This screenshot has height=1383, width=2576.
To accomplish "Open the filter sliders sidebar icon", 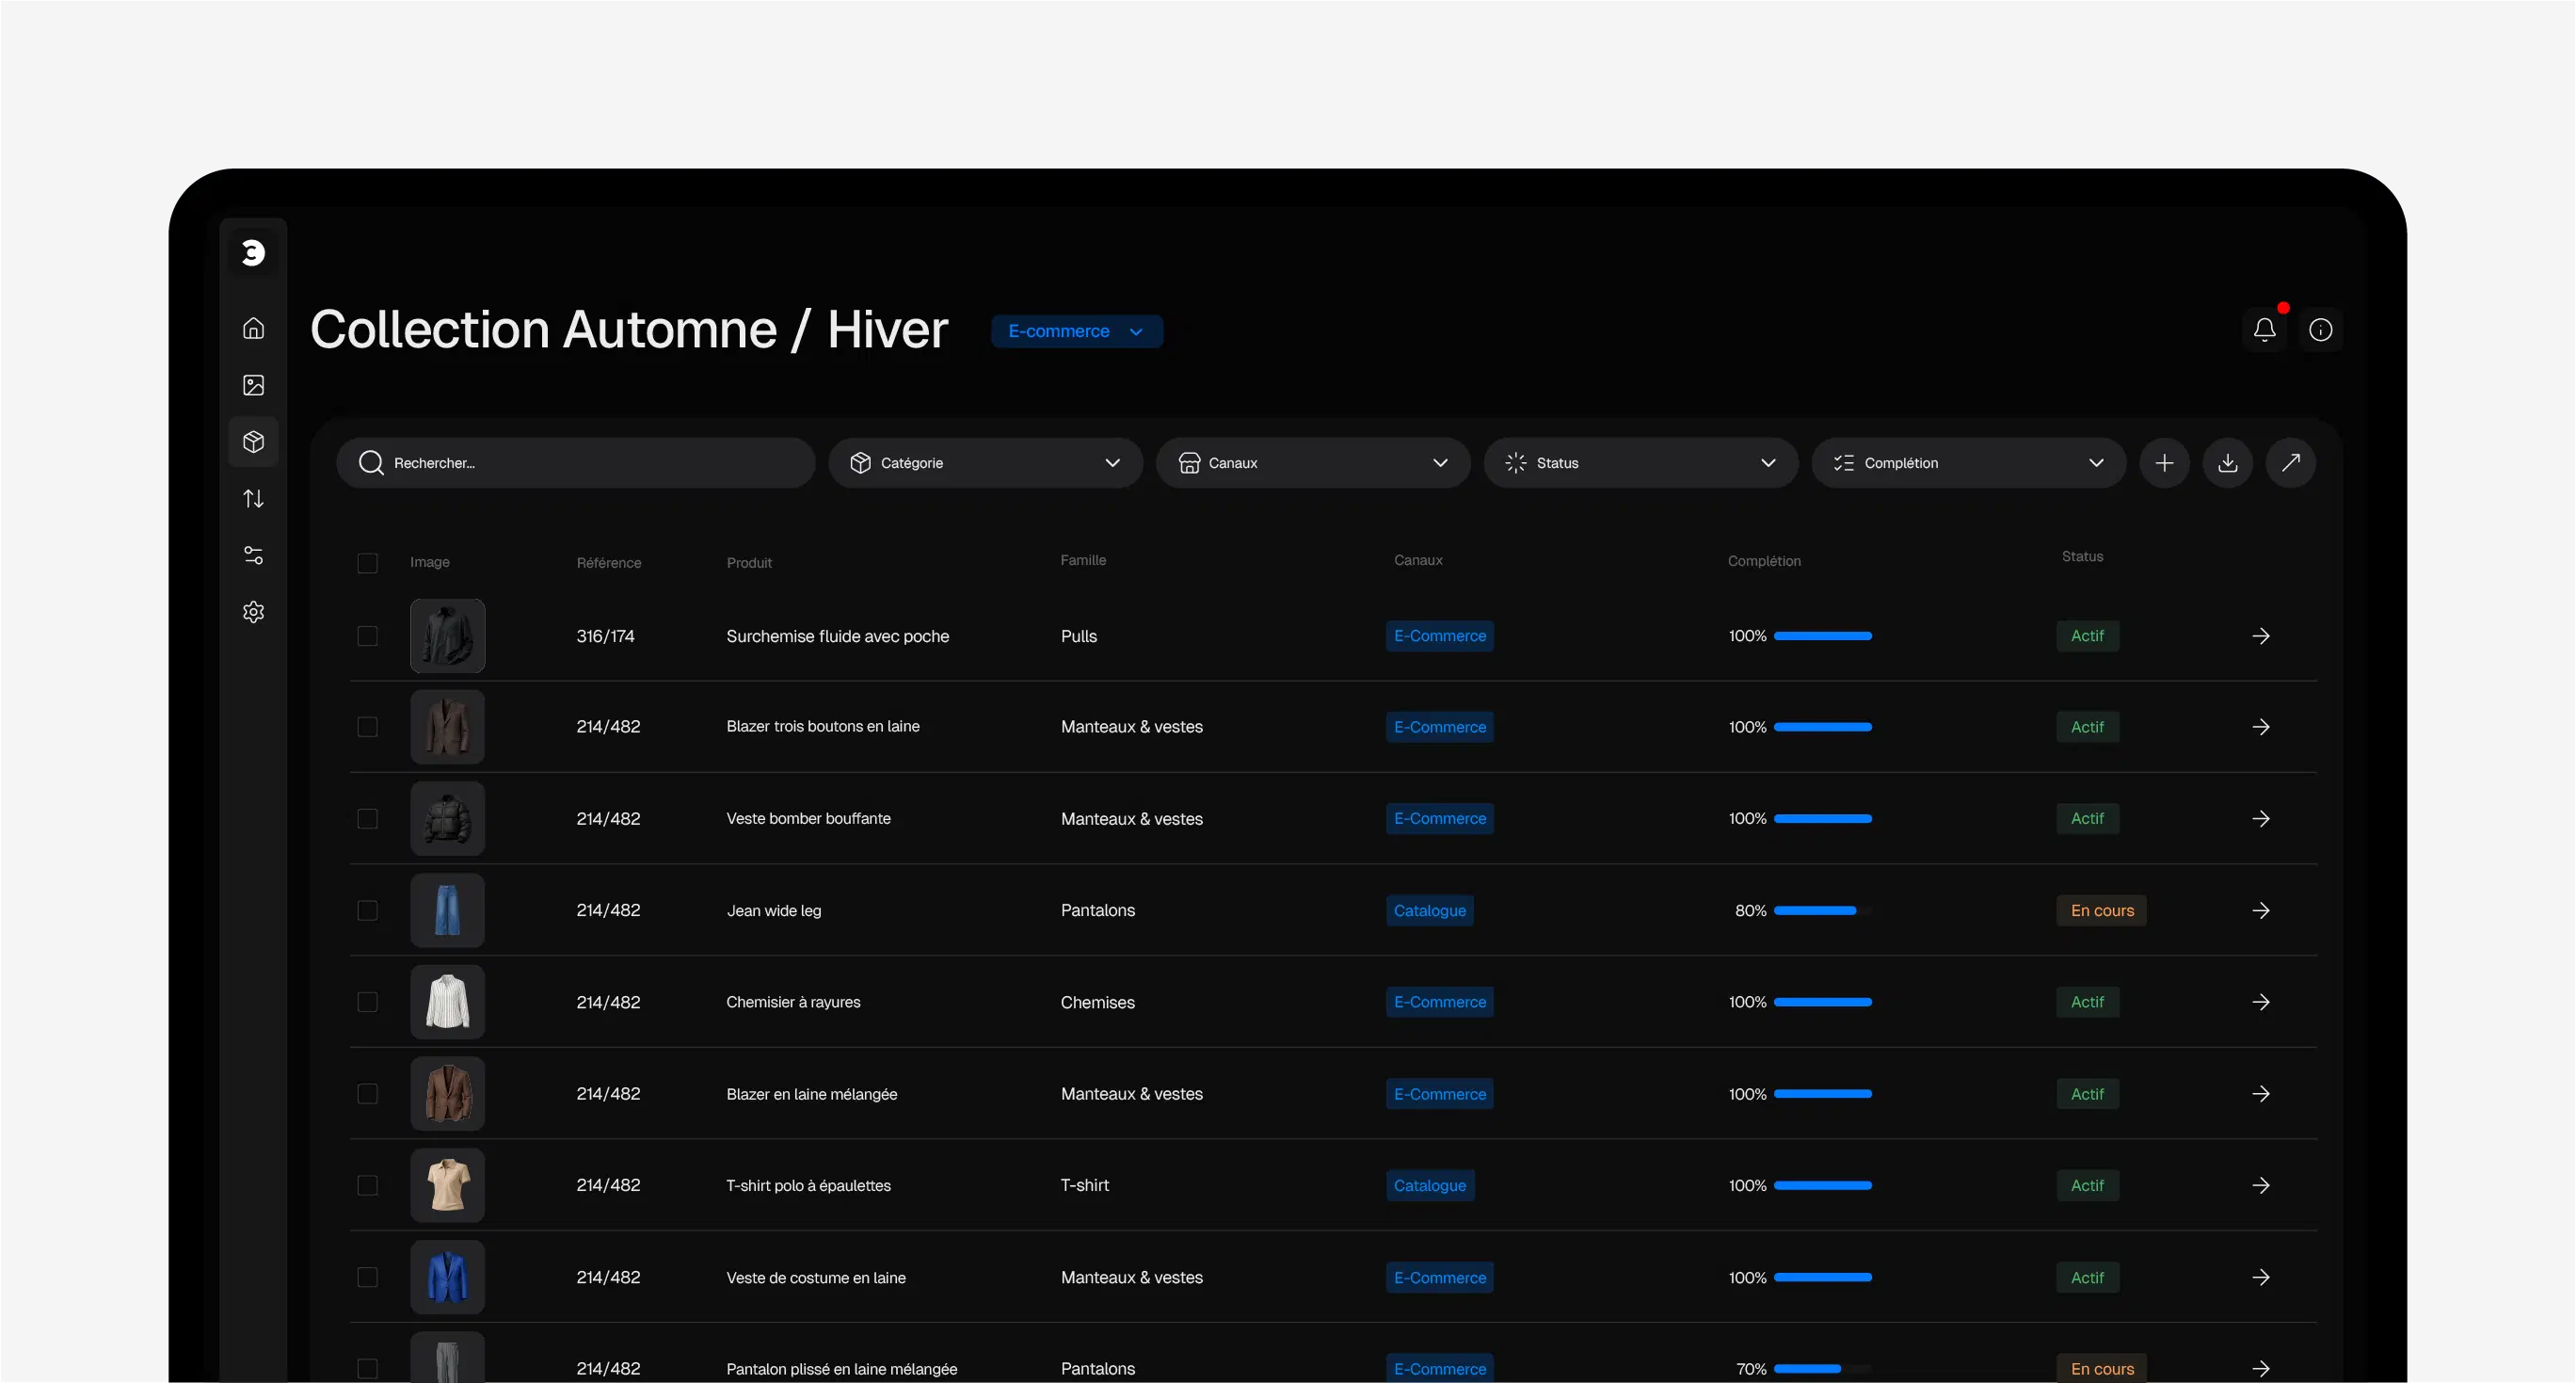I will pos(253,555).
